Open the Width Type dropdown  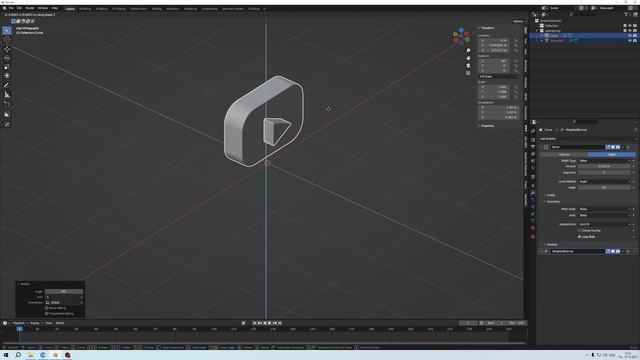pos(604,161)
